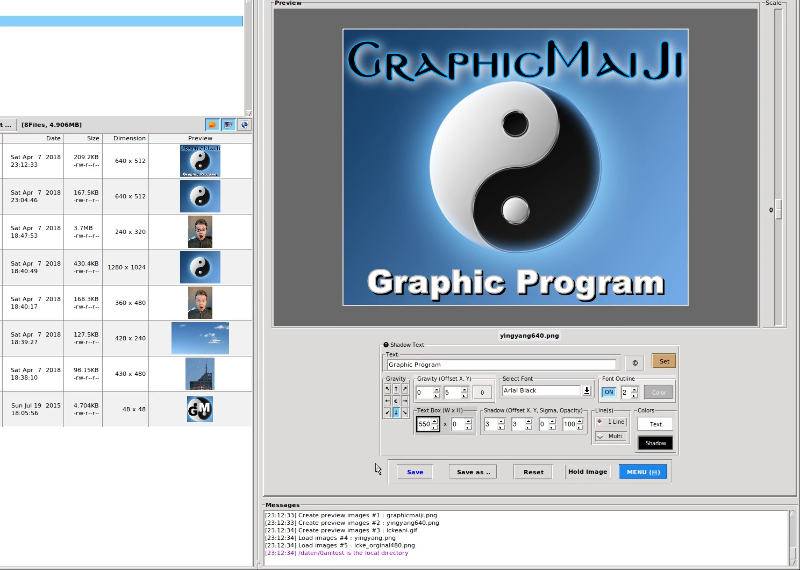Click the 8Files, 4.906MB status label
This screenshot has width=800, height=570.
pos(52,125)
